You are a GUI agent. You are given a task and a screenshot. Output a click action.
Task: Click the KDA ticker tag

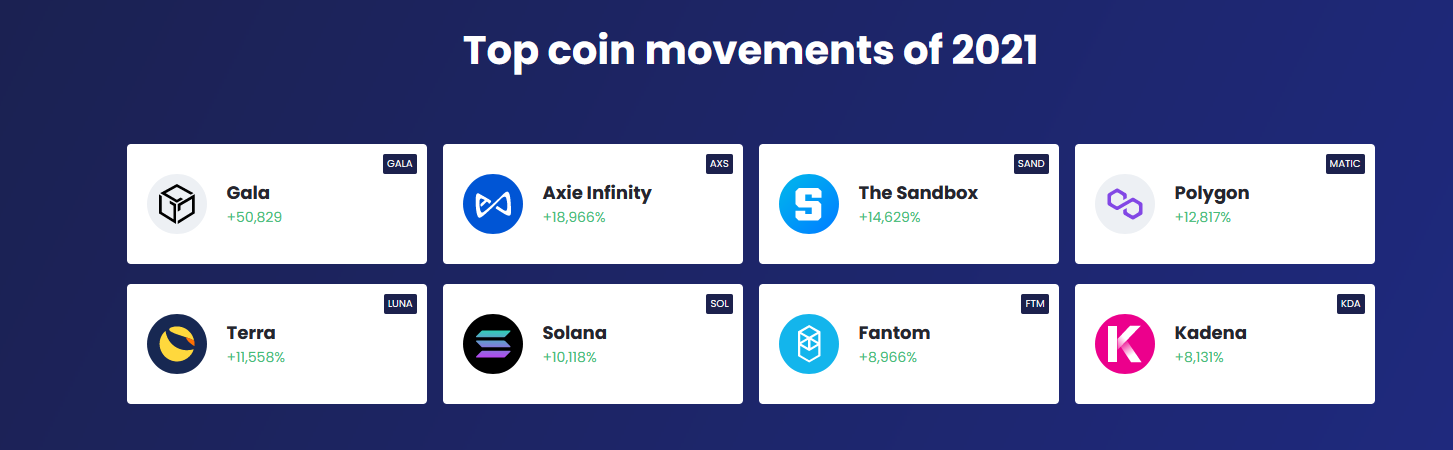(x=1351, y=304)
